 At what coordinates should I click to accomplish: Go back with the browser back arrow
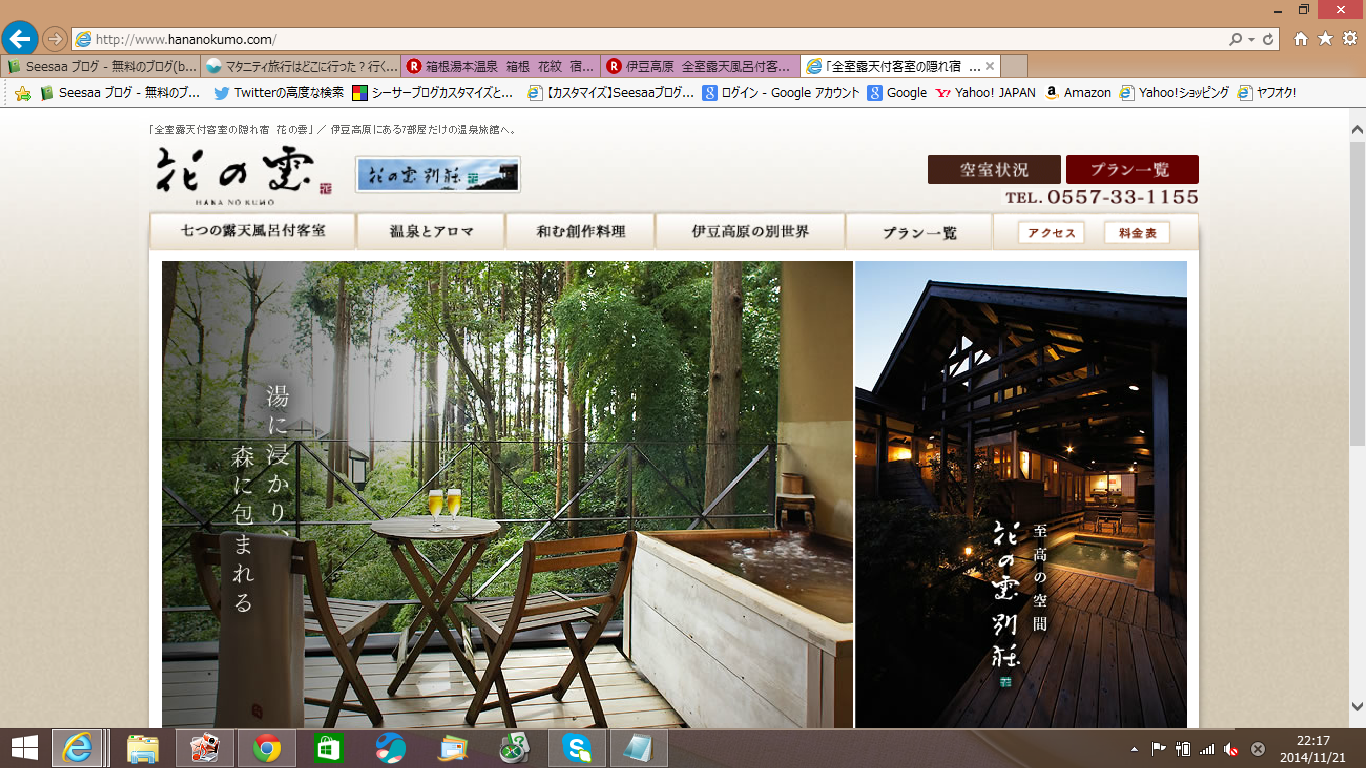[20, 39]
